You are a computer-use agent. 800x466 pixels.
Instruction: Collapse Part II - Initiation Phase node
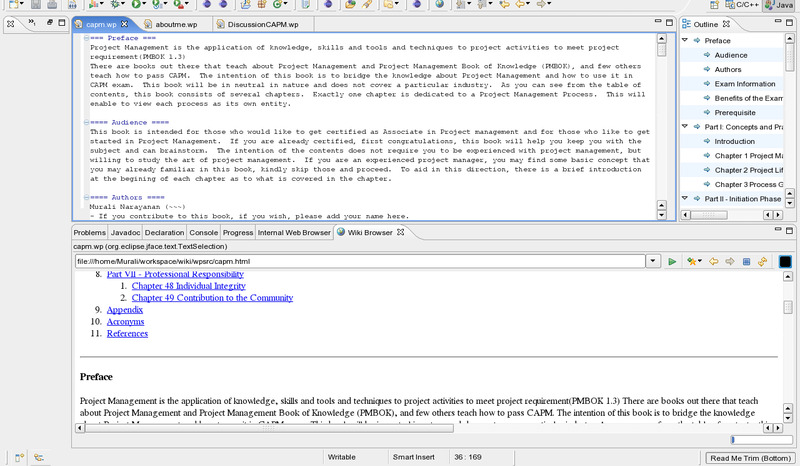[x=685, y=199]
